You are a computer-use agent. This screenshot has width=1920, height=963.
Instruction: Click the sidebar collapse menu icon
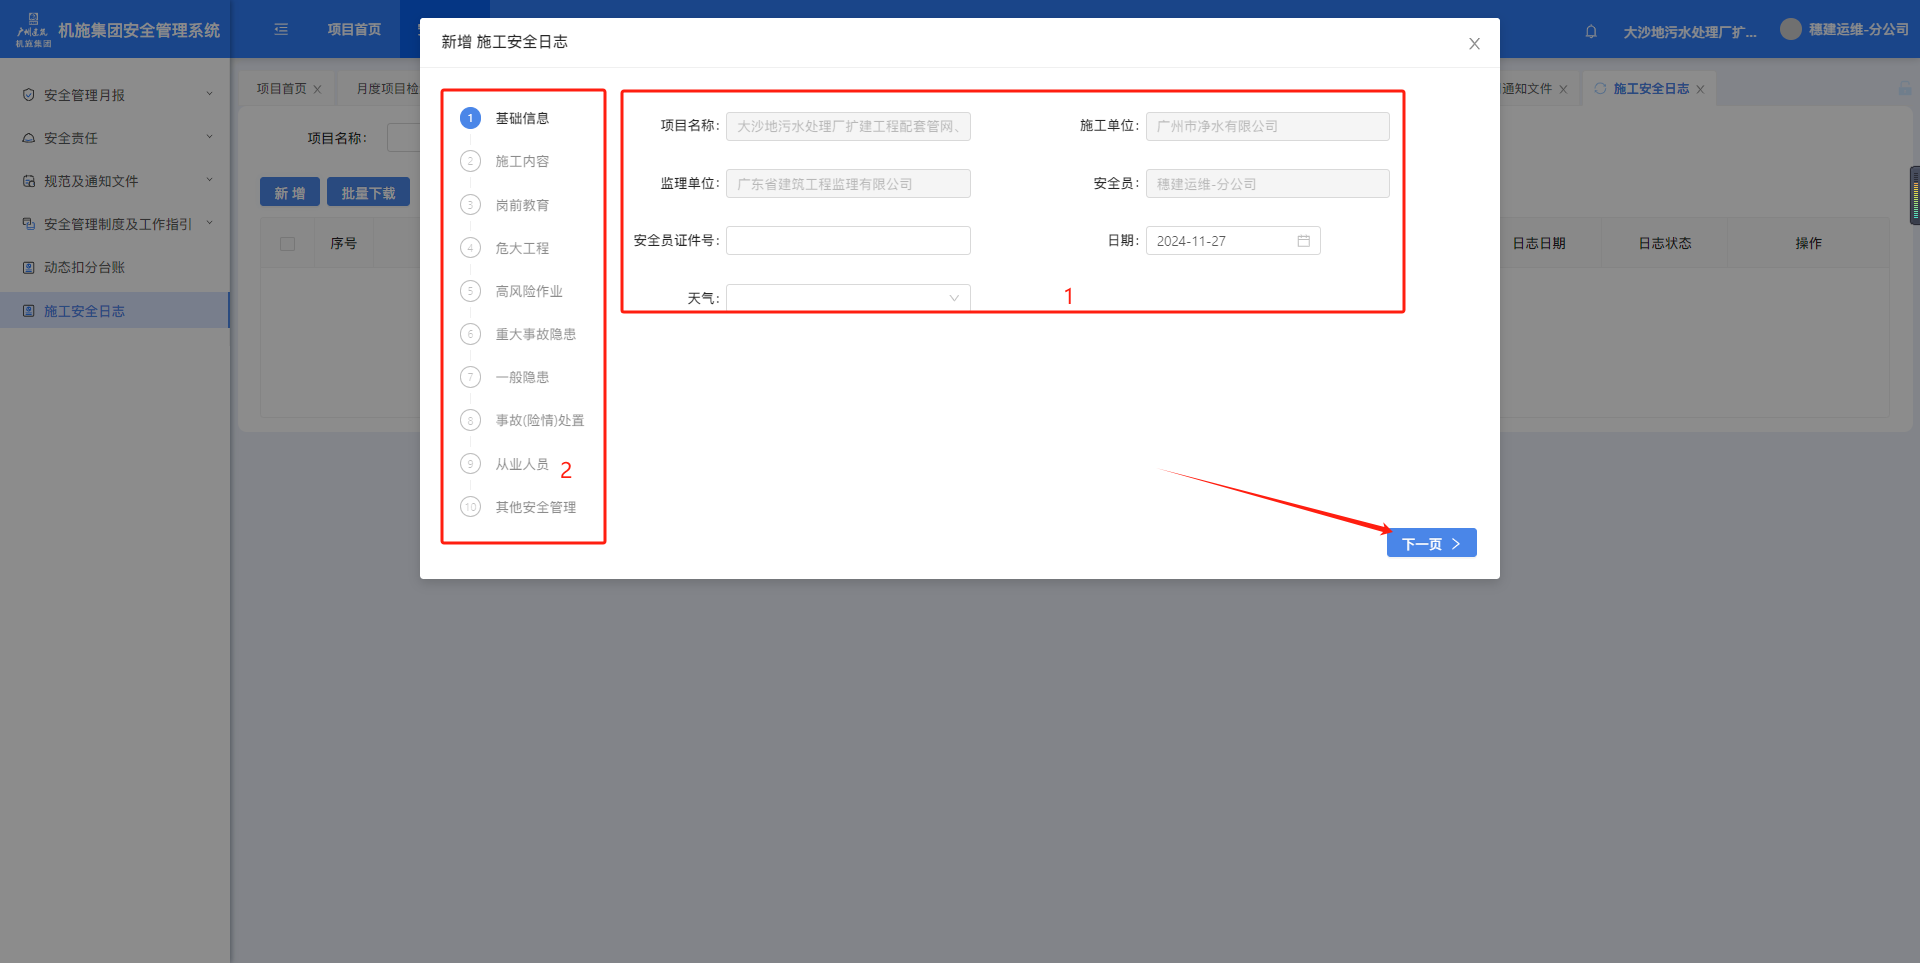[x=281, y=30]
